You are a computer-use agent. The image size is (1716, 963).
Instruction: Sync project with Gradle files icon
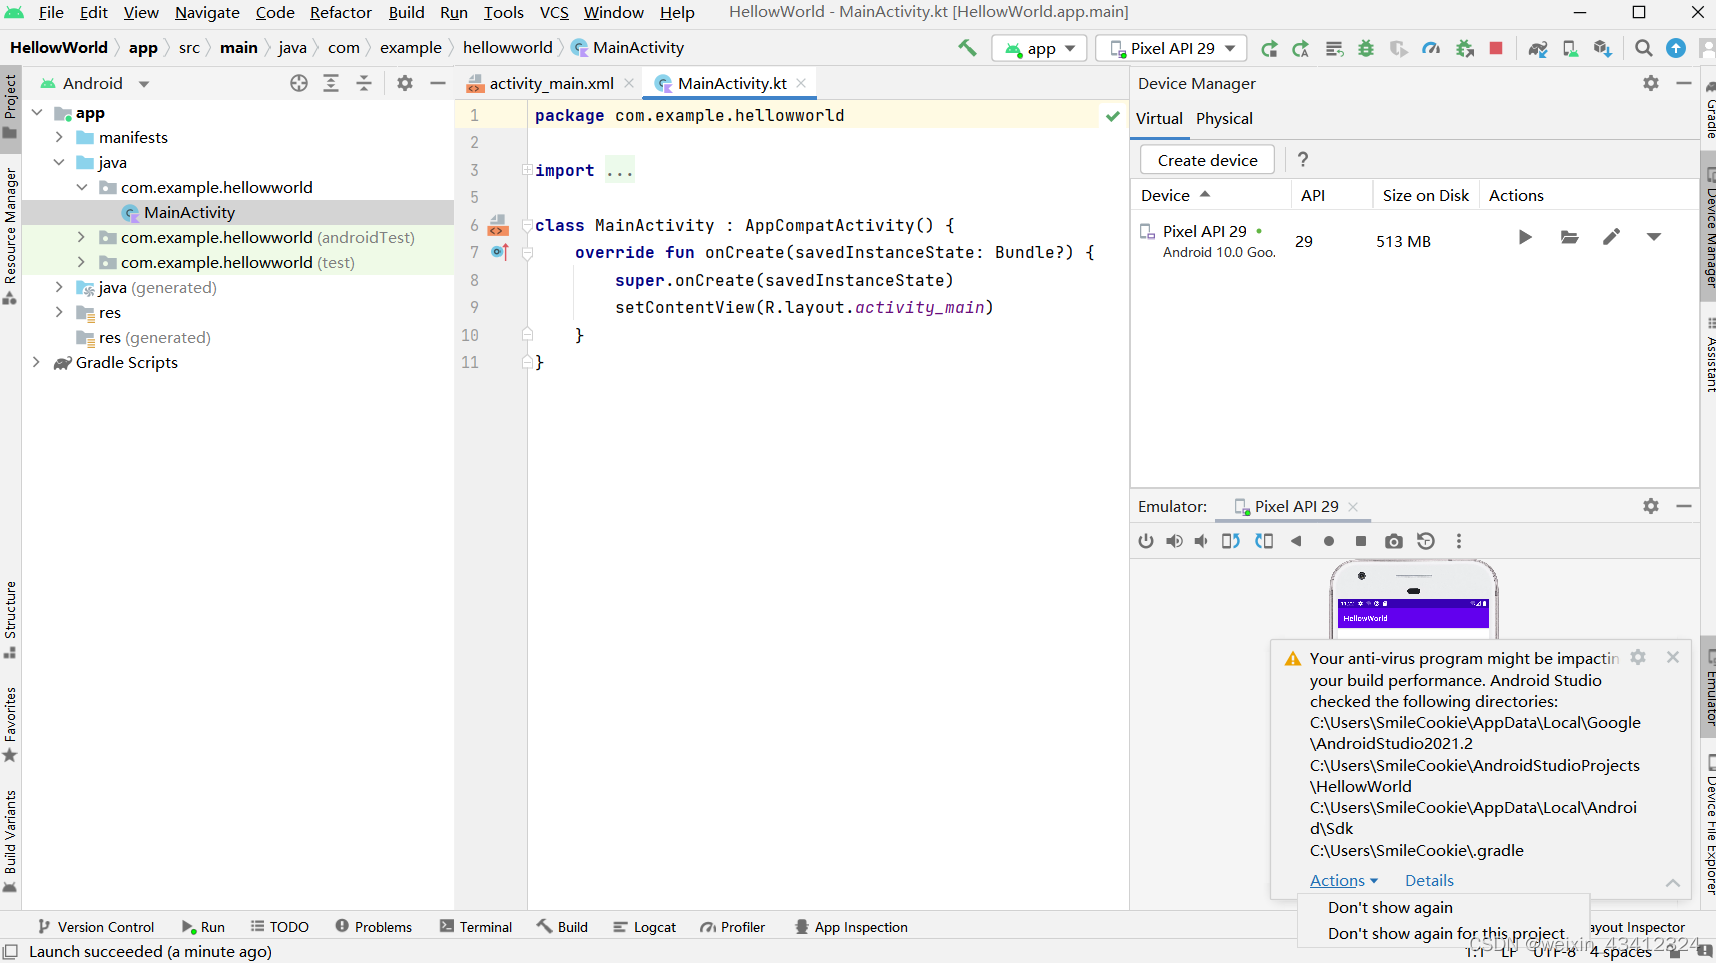[1538, 48]
